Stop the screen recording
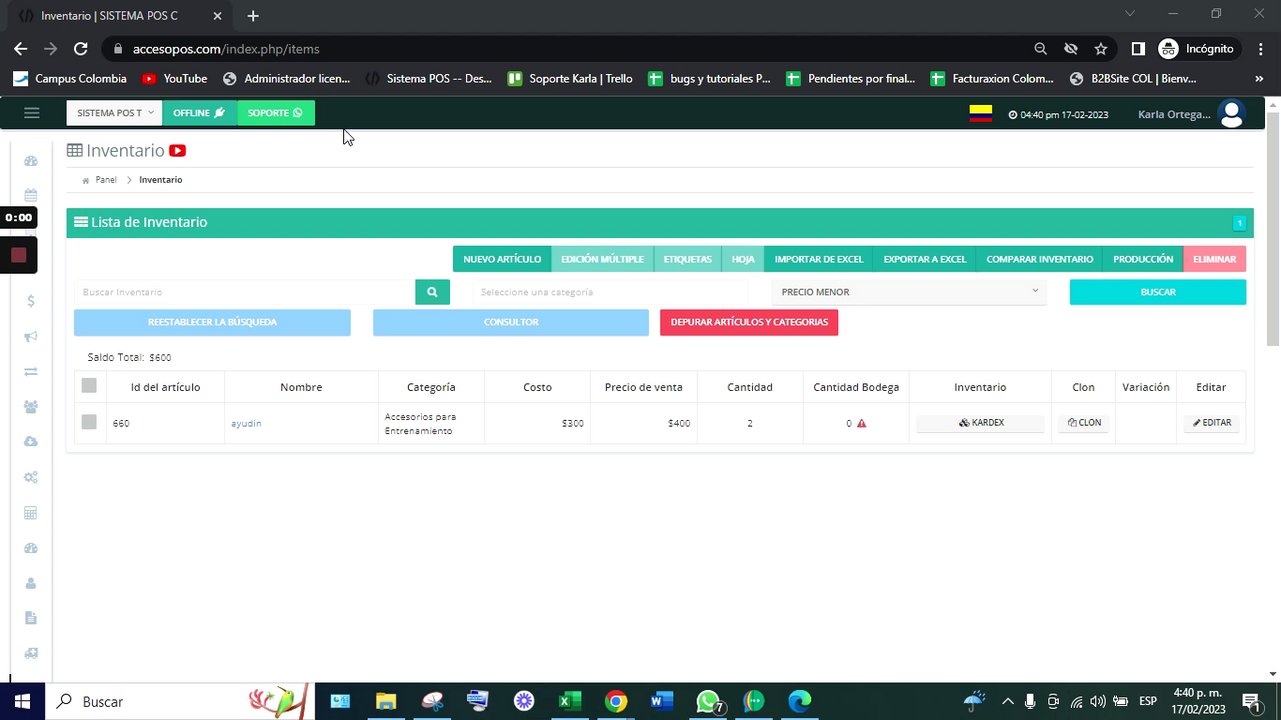The image size is (1281, 720). point(18,255)
